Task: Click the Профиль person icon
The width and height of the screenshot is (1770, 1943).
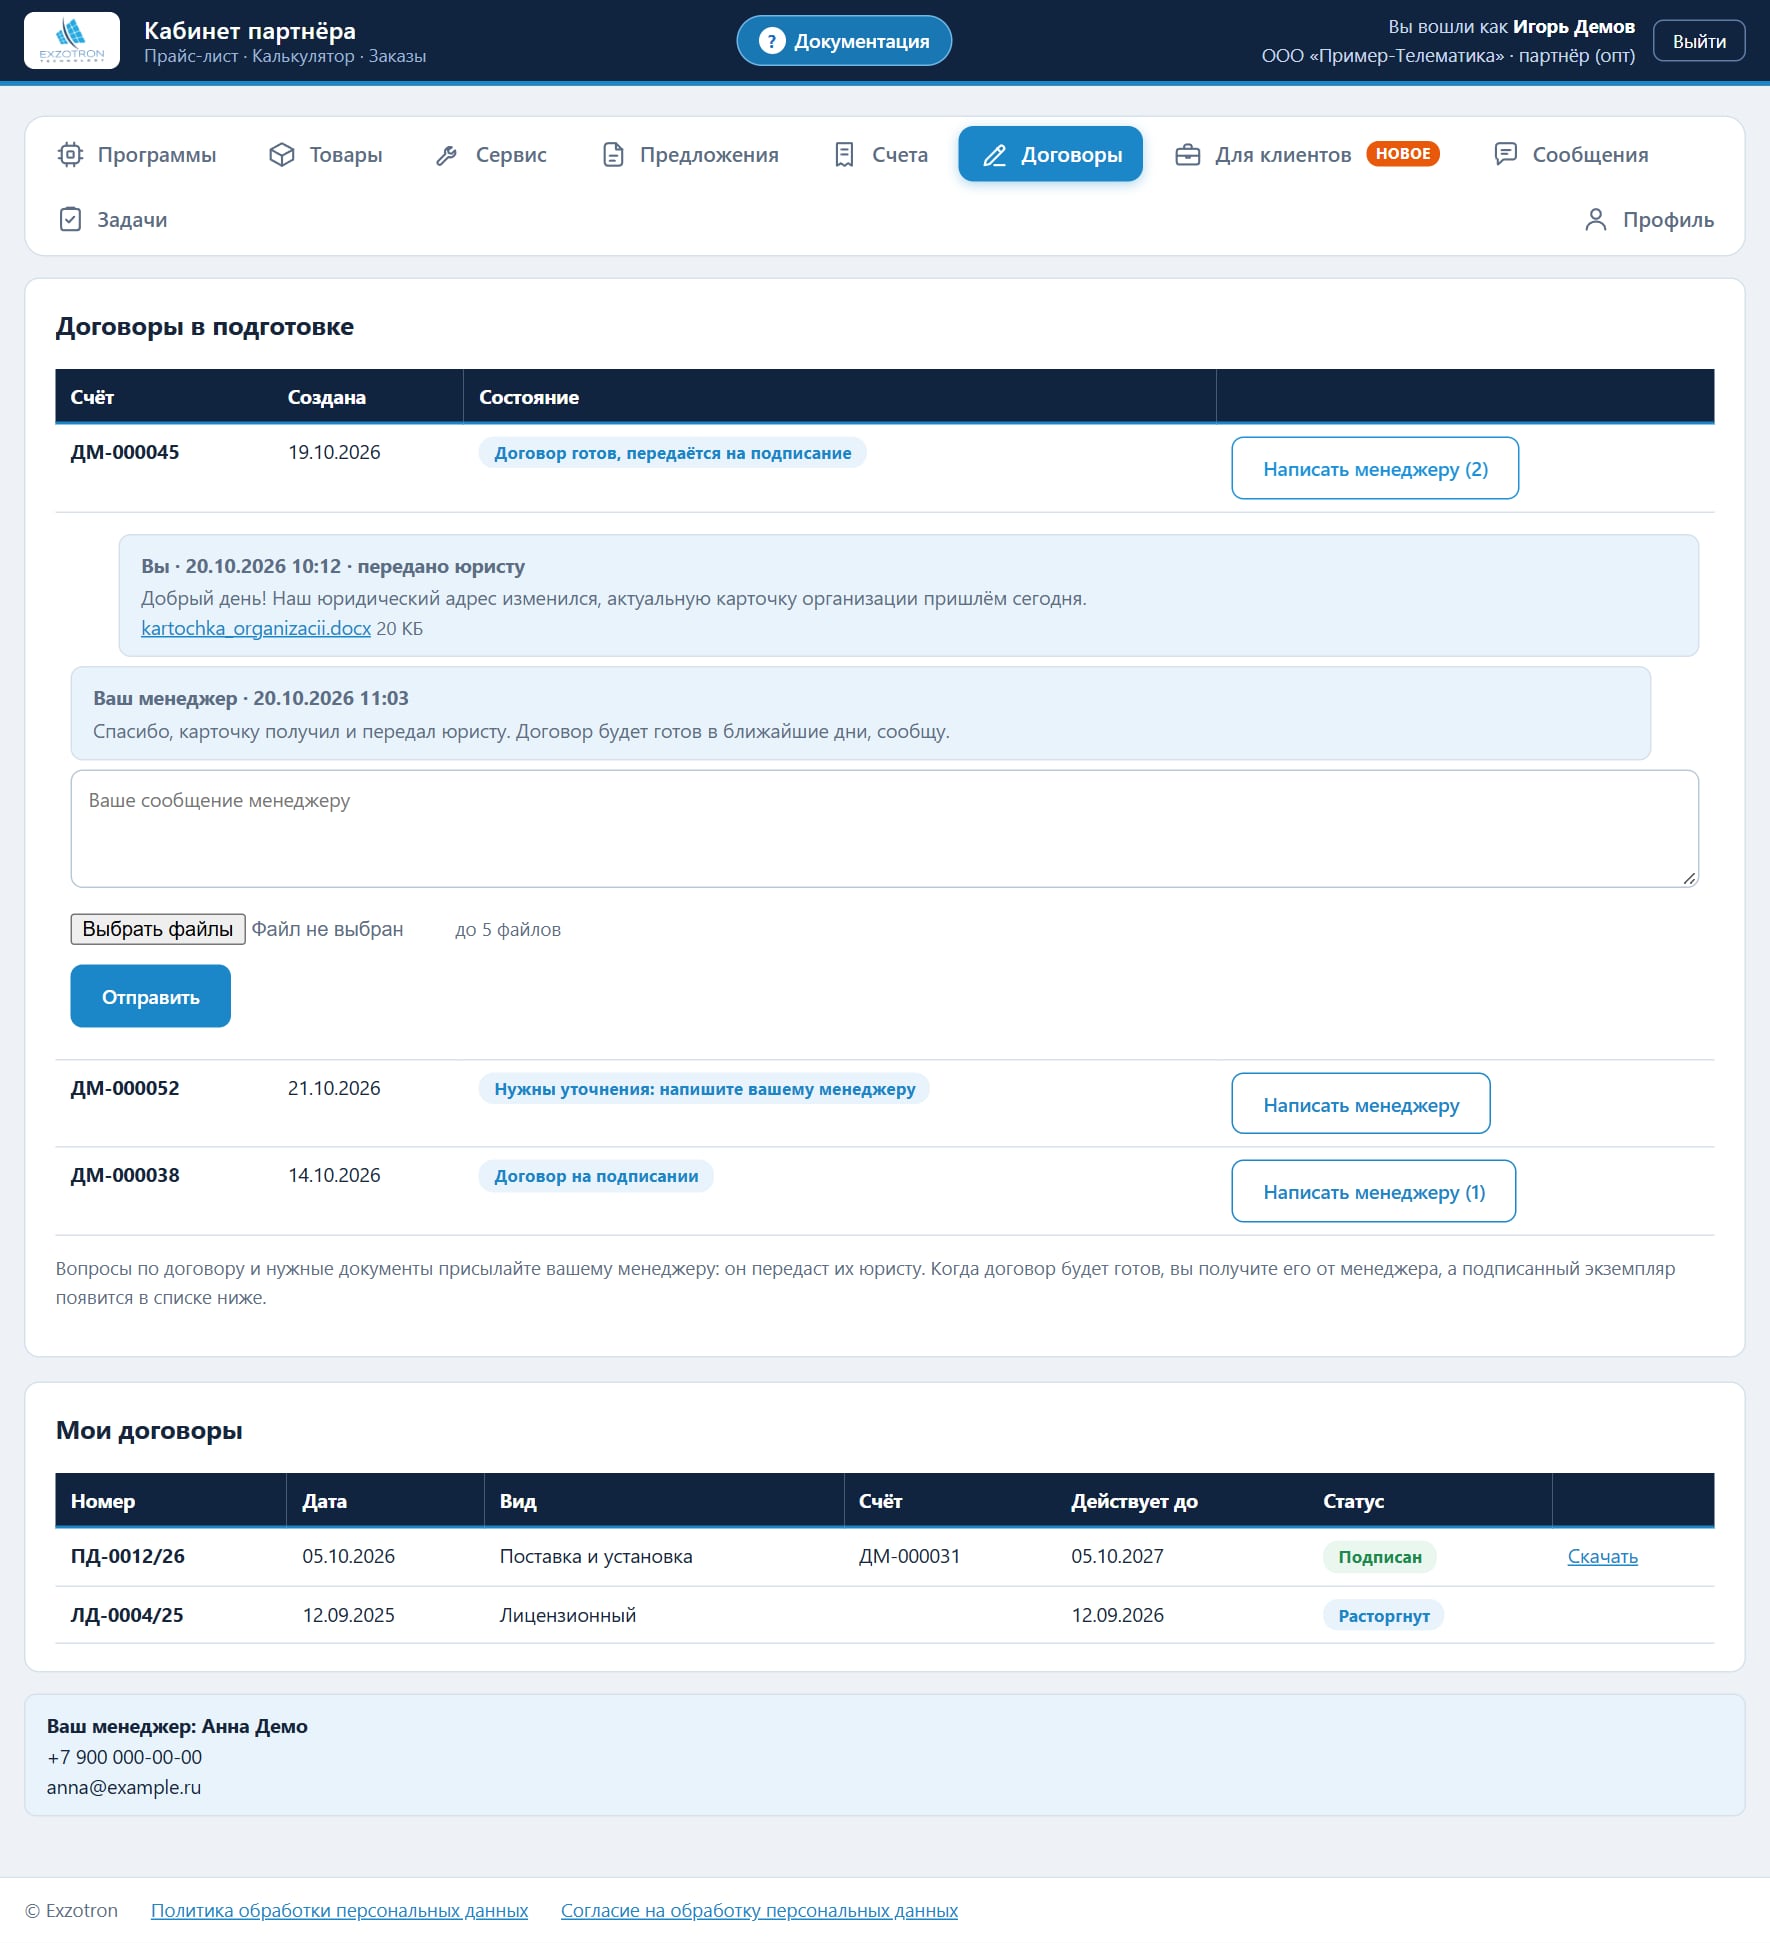Action: tap(1596, 220)
